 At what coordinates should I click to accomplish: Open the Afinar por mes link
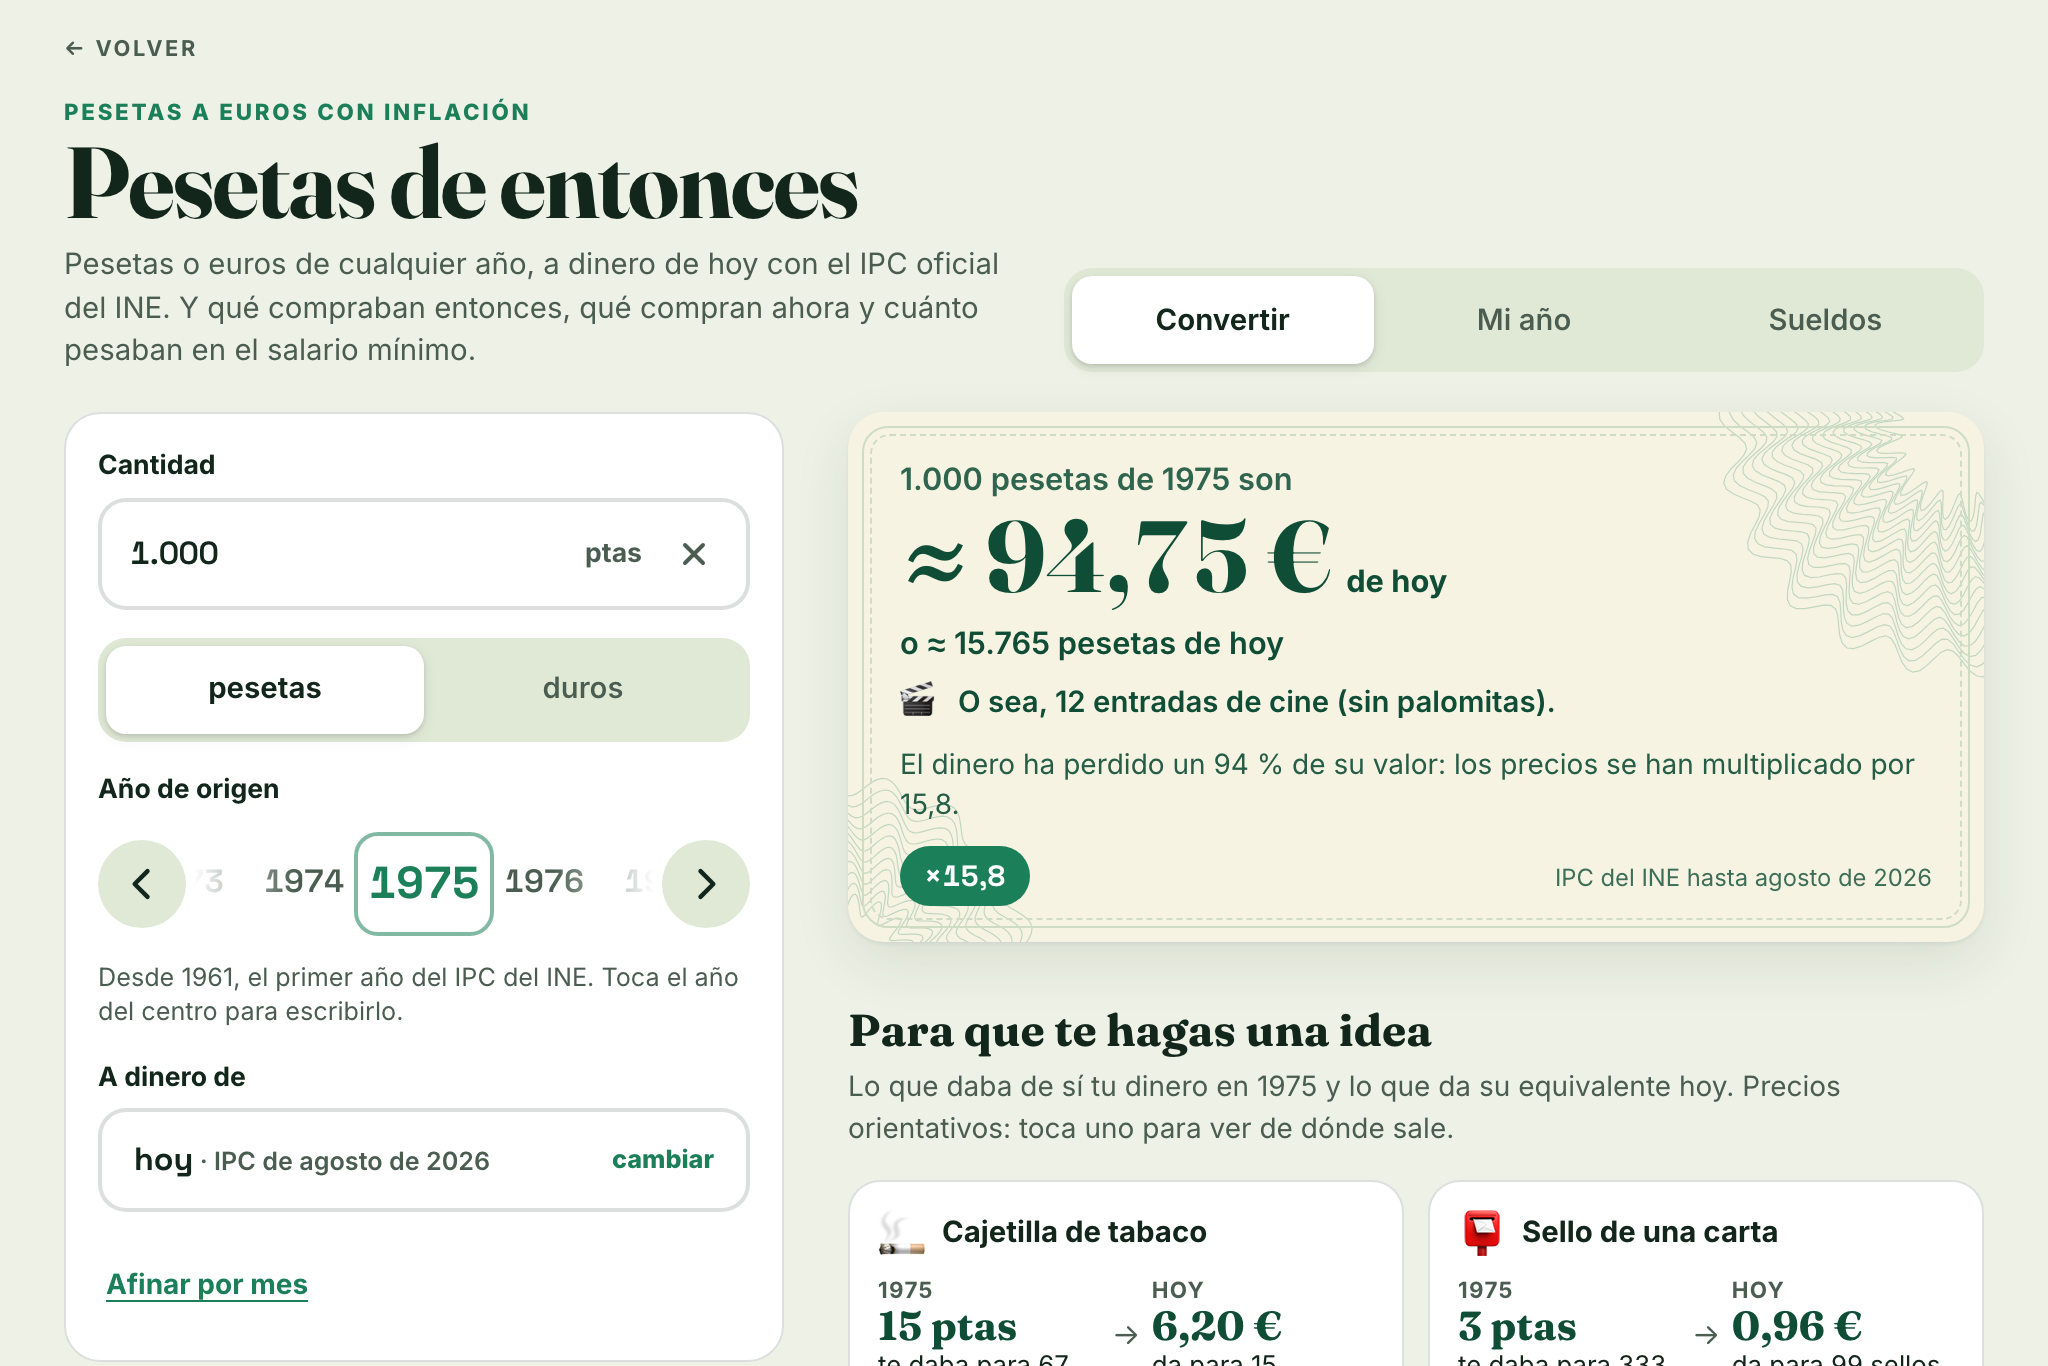click(x=207, y=1285)
